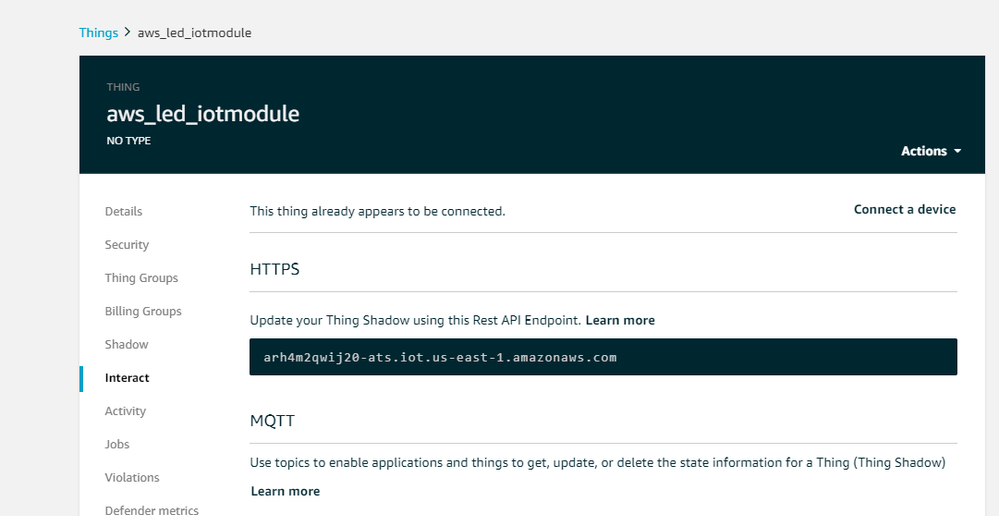Open the Jobs tab
Viewport: 999px width, 516px height.
pos(117,444)
